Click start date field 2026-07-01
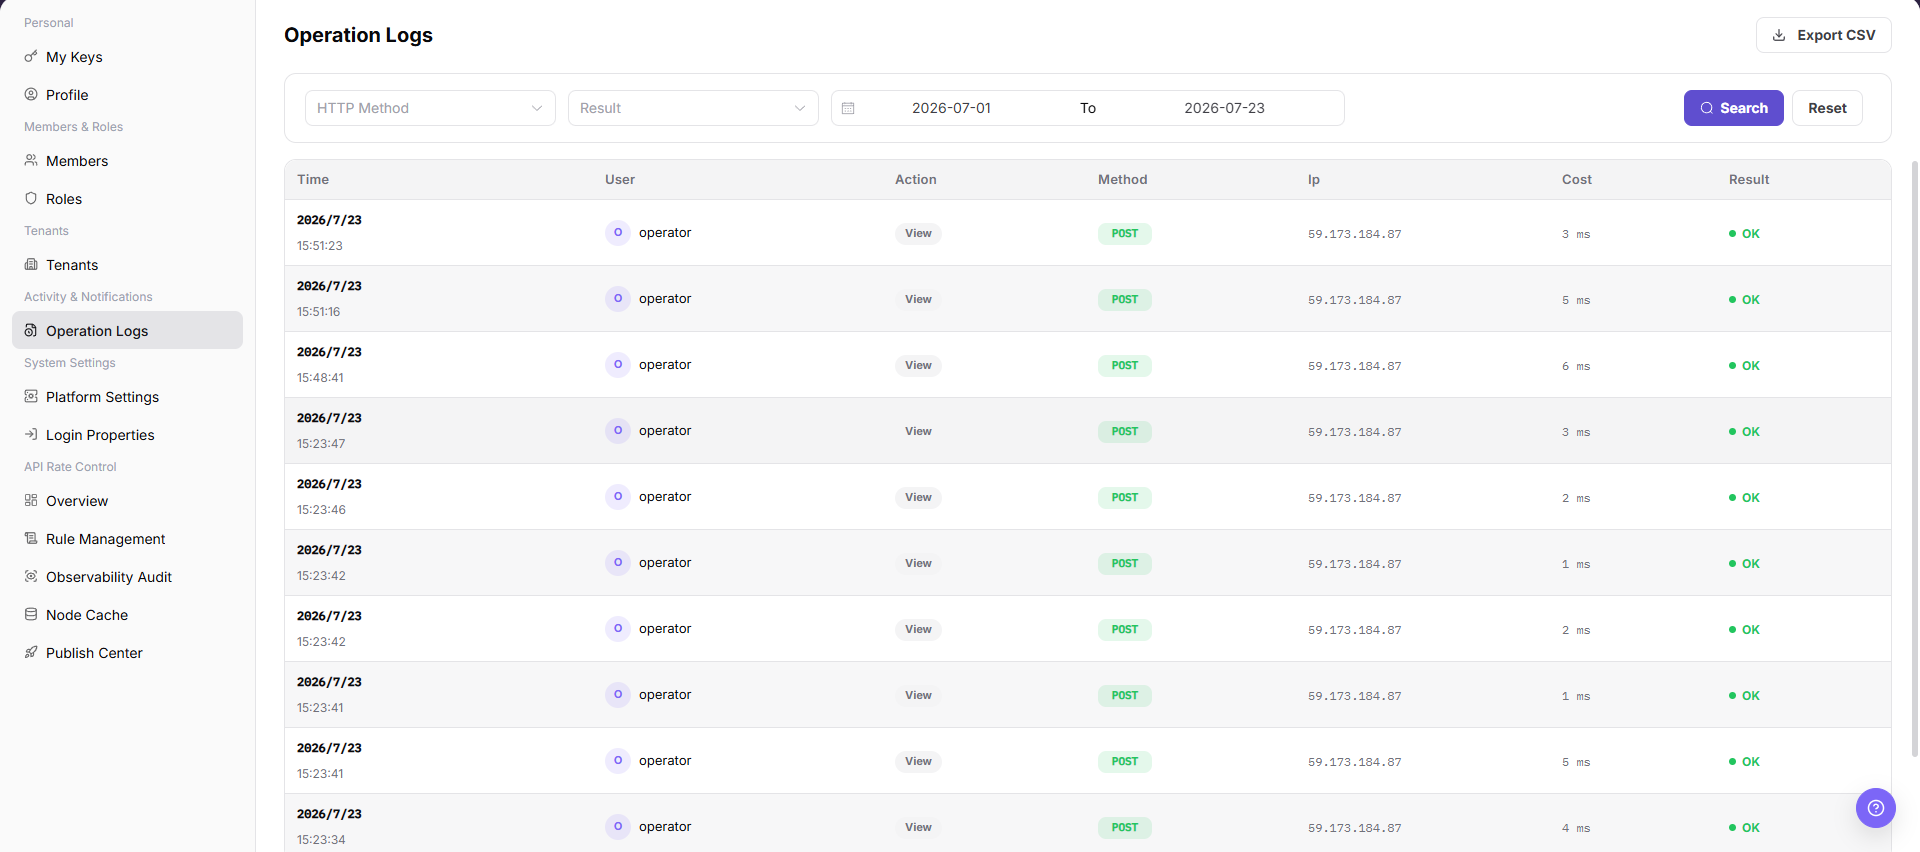Viewport: 1920px width, 852px height. point(951,108)
